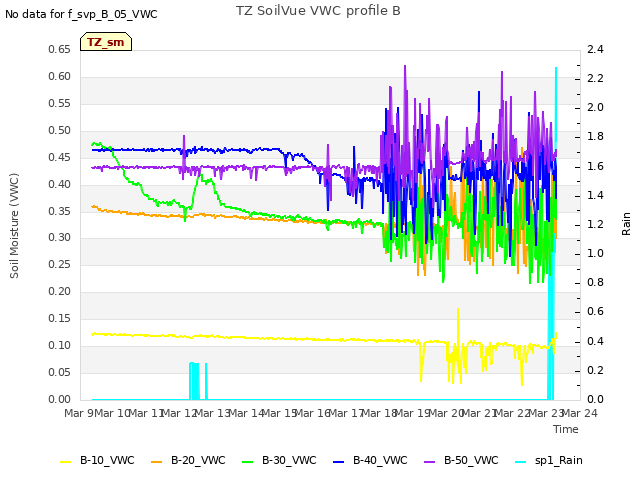Select the B-30_VWC legend label
The width and height of the screenshot is (640, 480).
click(x=289, y=460)
